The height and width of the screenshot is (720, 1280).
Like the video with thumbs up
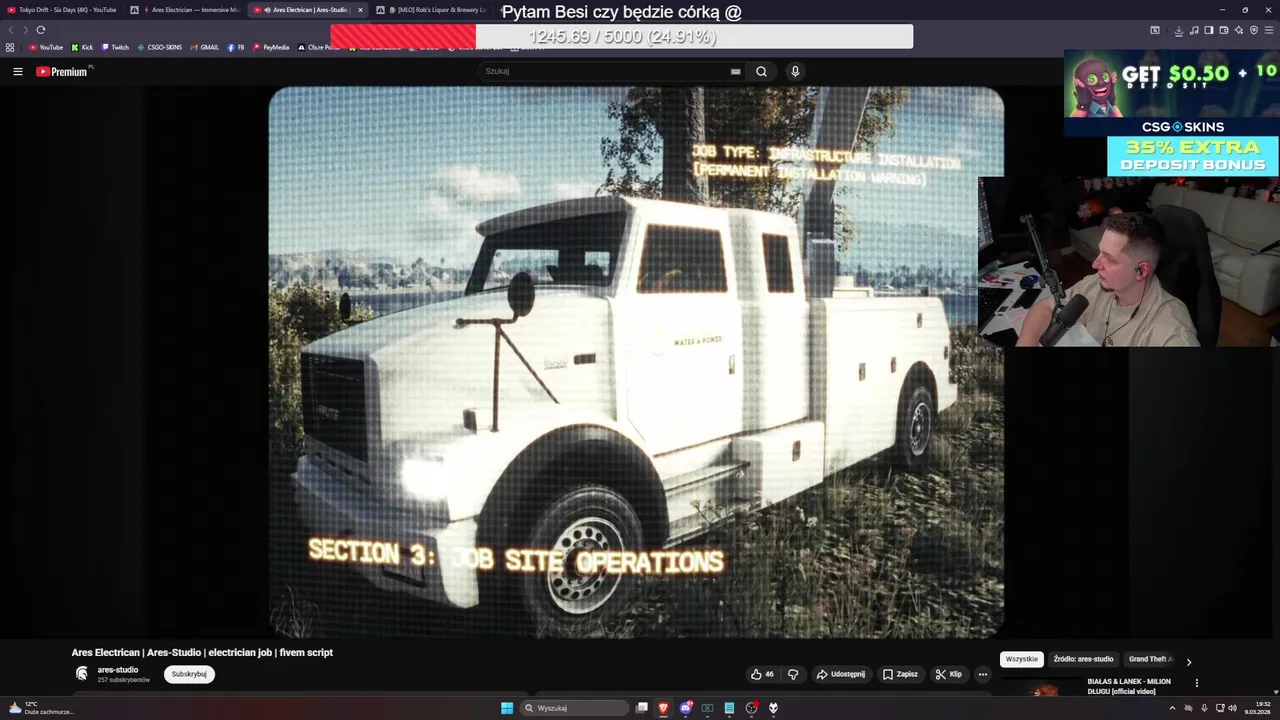click(762, 674)
